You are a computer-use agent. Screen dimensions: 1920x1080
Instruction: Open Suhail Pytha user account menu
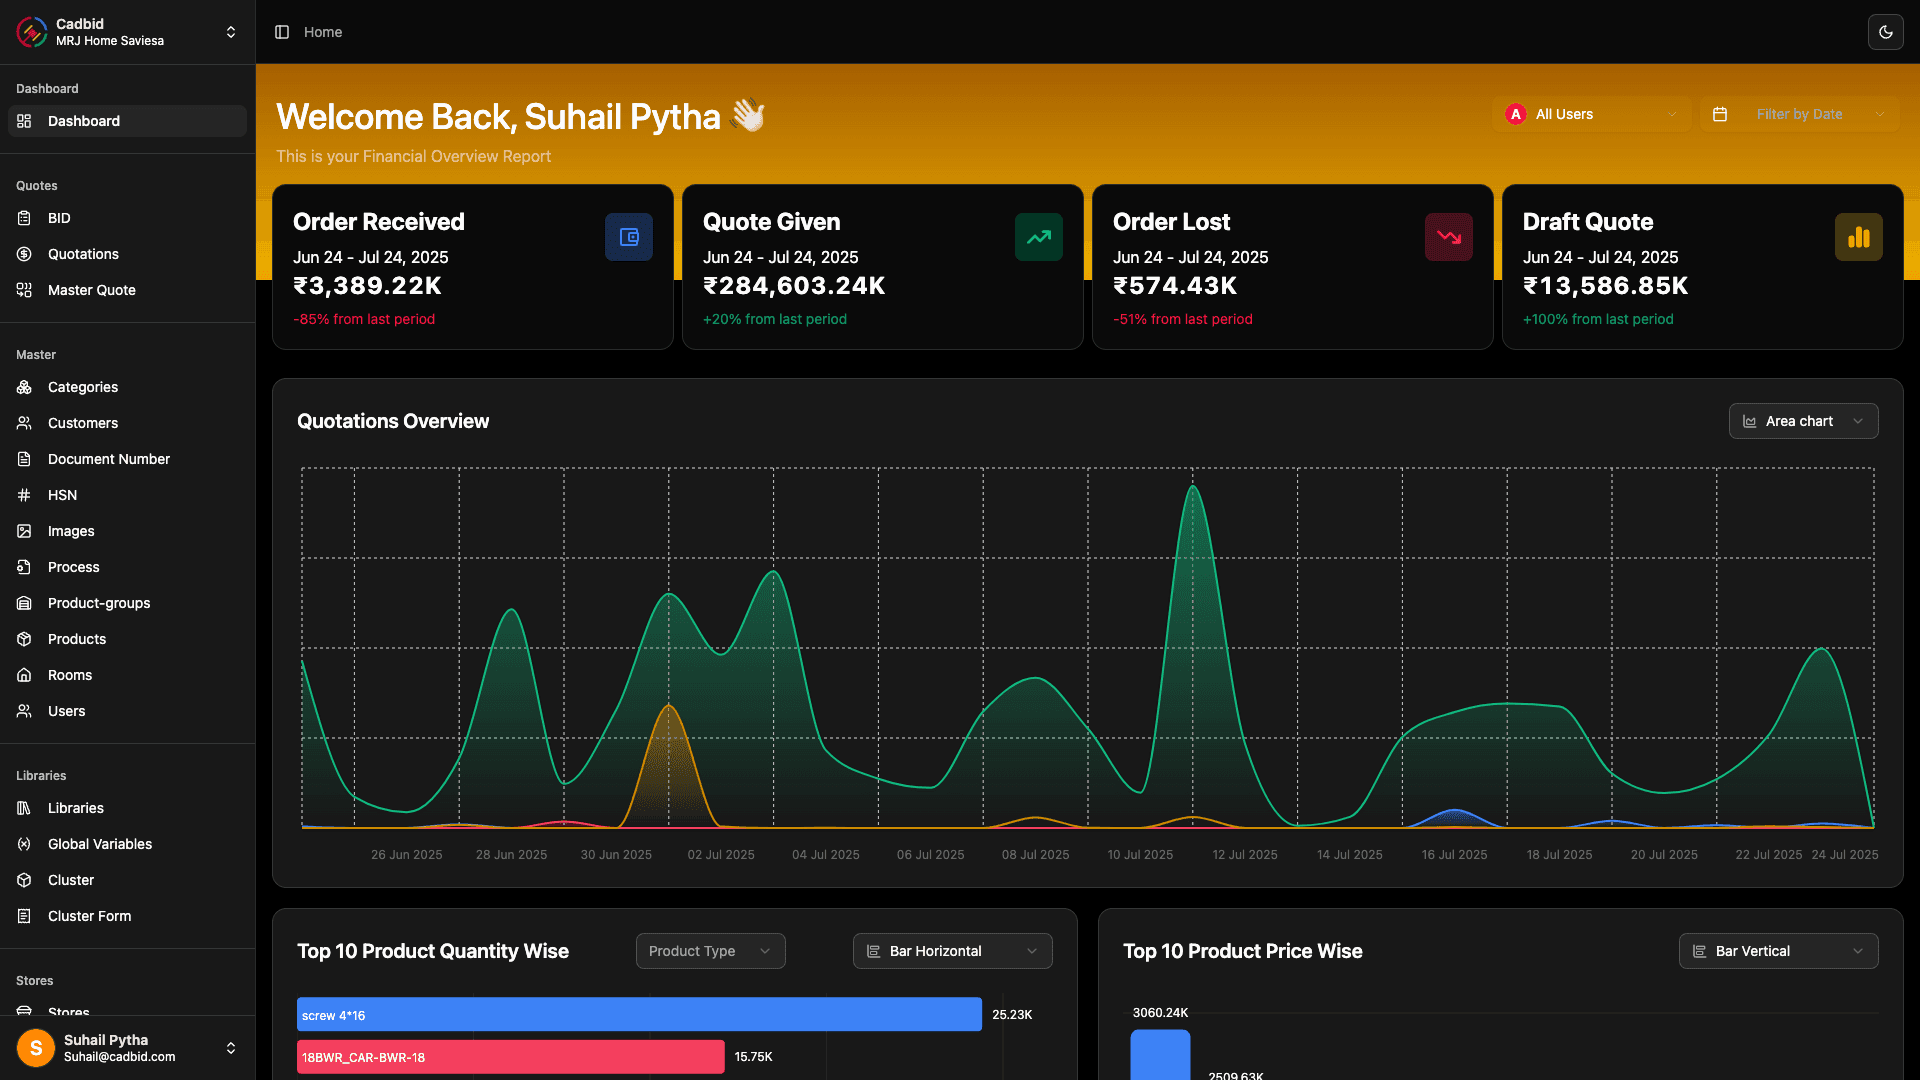pos(127,1048)
